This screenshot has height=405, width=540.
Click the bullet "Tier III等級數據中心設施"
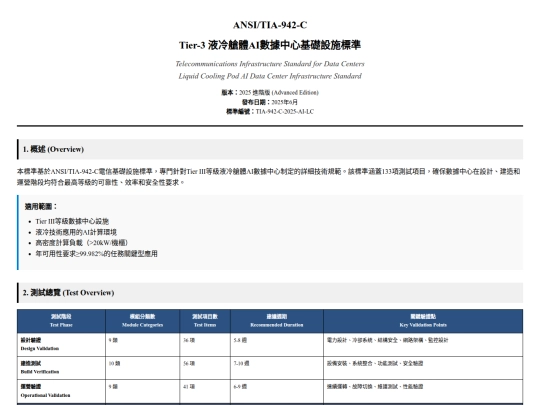(72, 221)
